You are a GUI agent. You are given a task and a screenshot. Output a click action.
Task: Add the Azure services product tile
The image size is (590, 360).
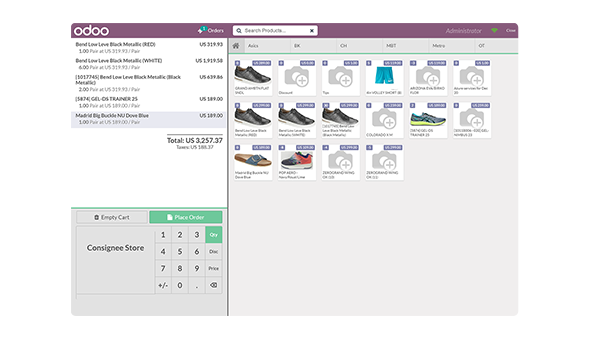tap(472, 77)
